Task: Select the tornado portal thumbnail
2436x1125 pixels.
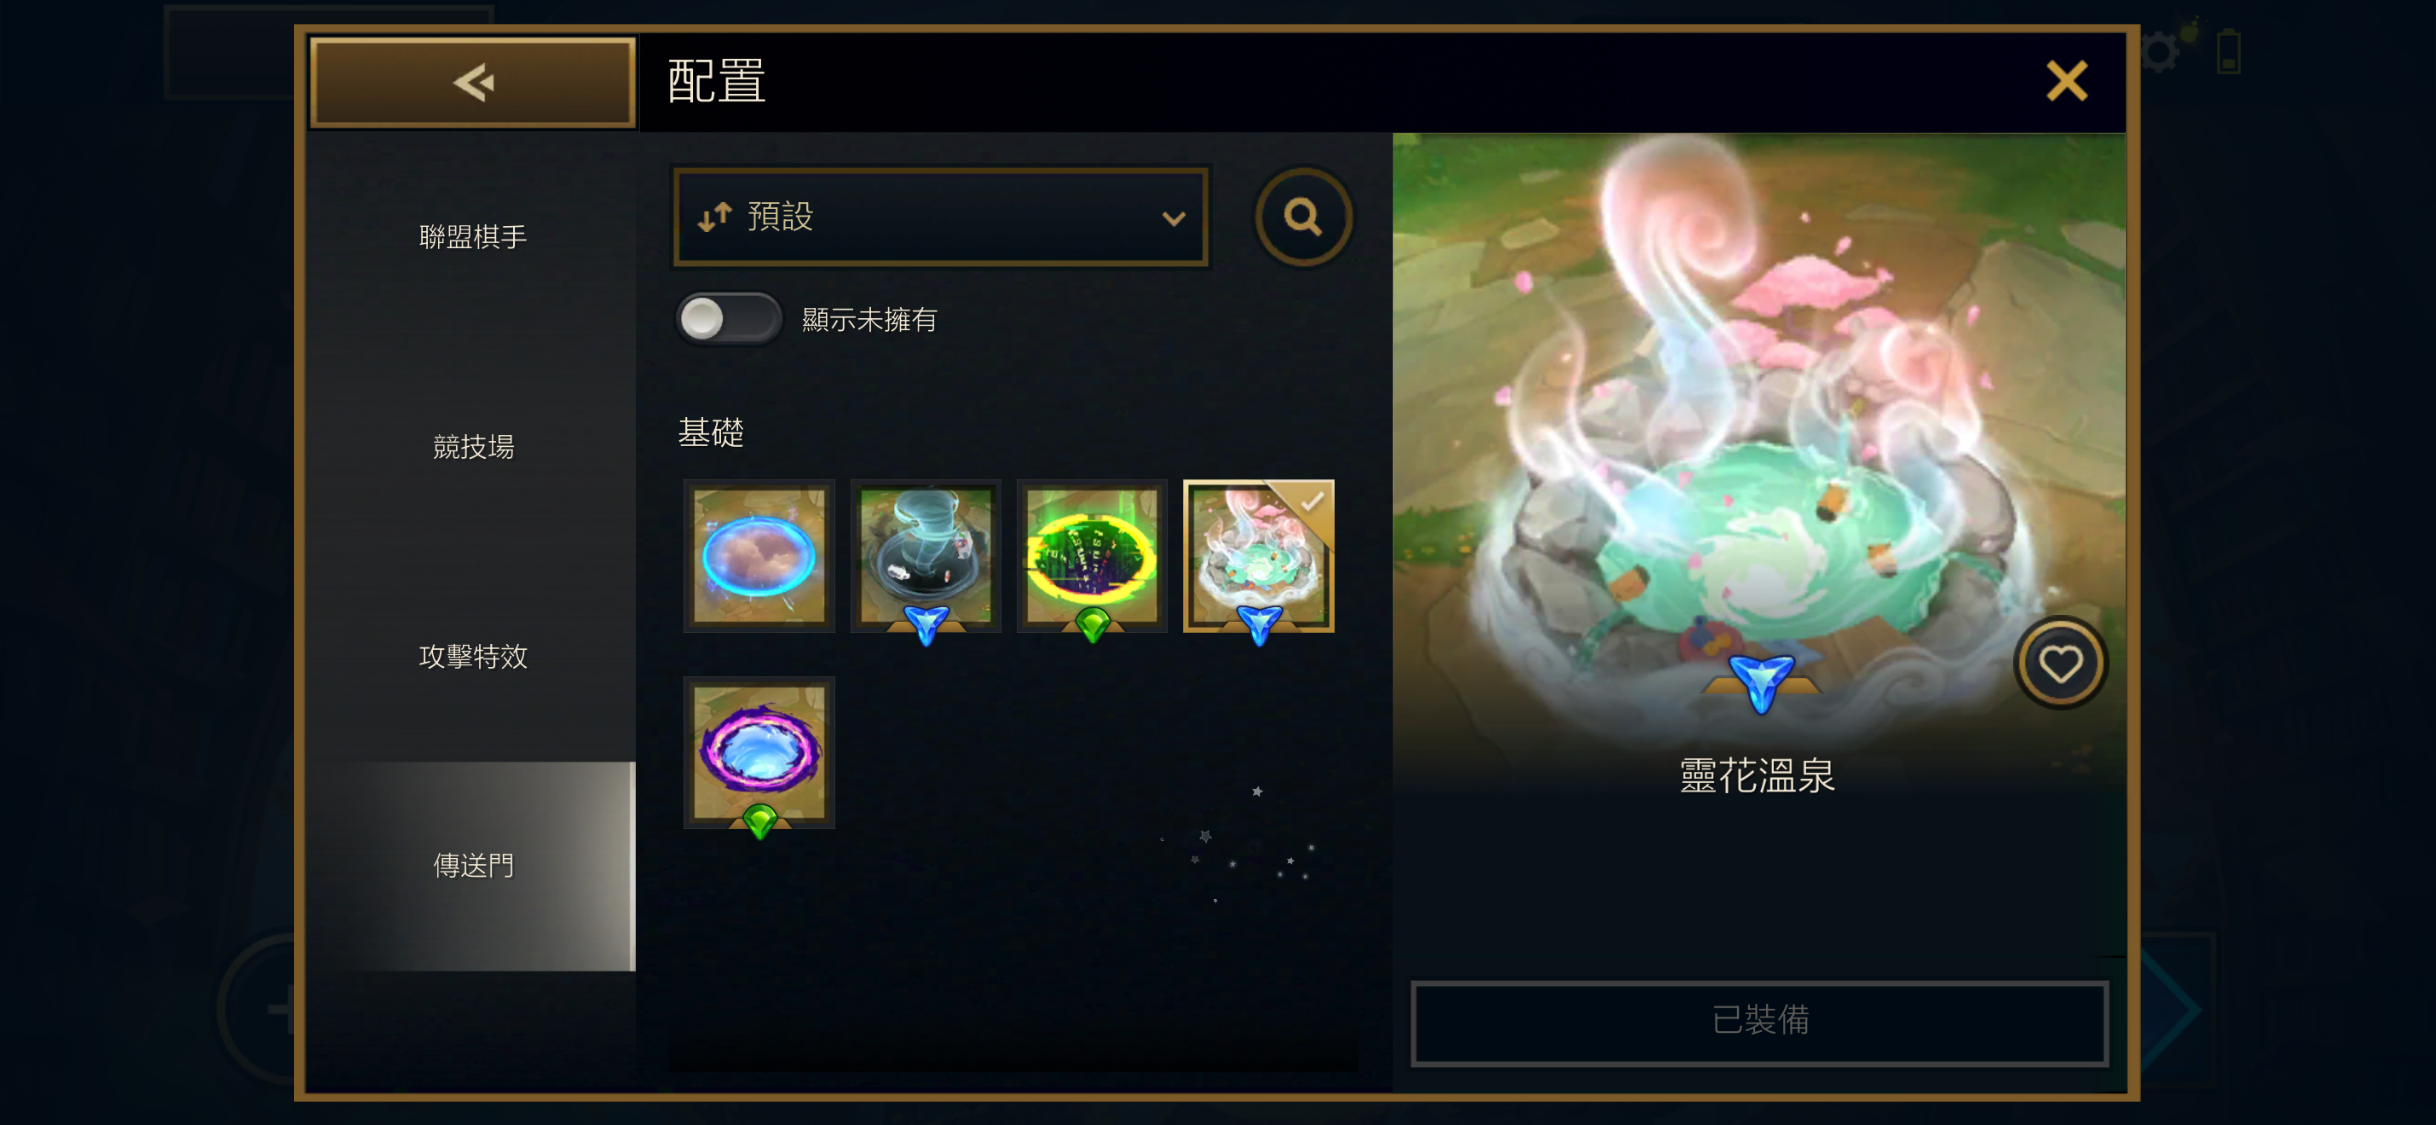Action: pyautogui.click(x=926, y=556)
